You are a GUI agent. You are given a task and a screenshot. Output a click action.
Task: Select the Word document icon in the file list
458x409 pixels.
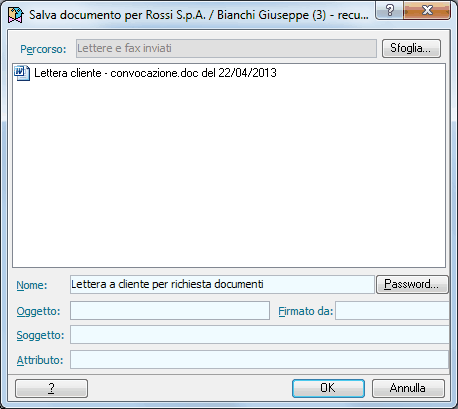(x=22, y=73)
